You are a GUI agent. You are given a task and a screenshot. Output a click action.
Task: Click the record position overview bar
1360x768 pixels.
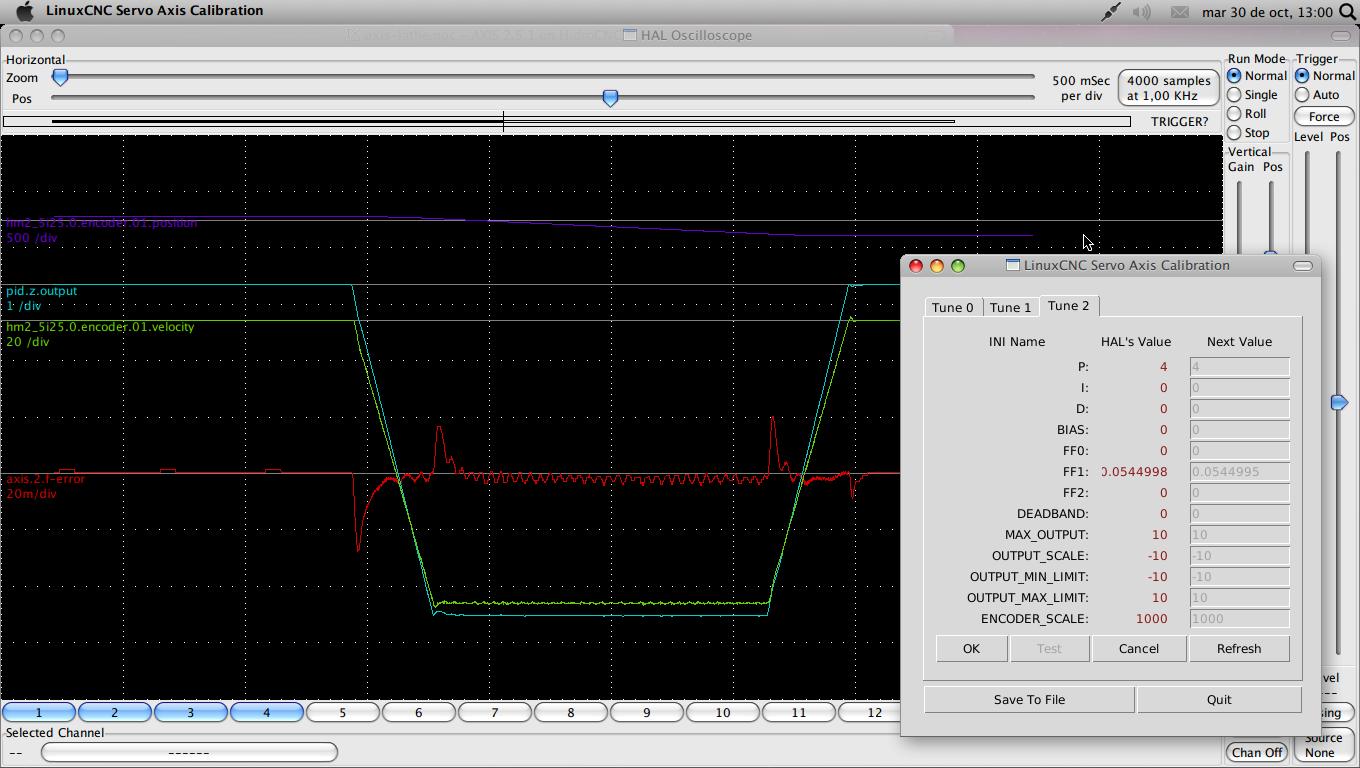(567, 122)
